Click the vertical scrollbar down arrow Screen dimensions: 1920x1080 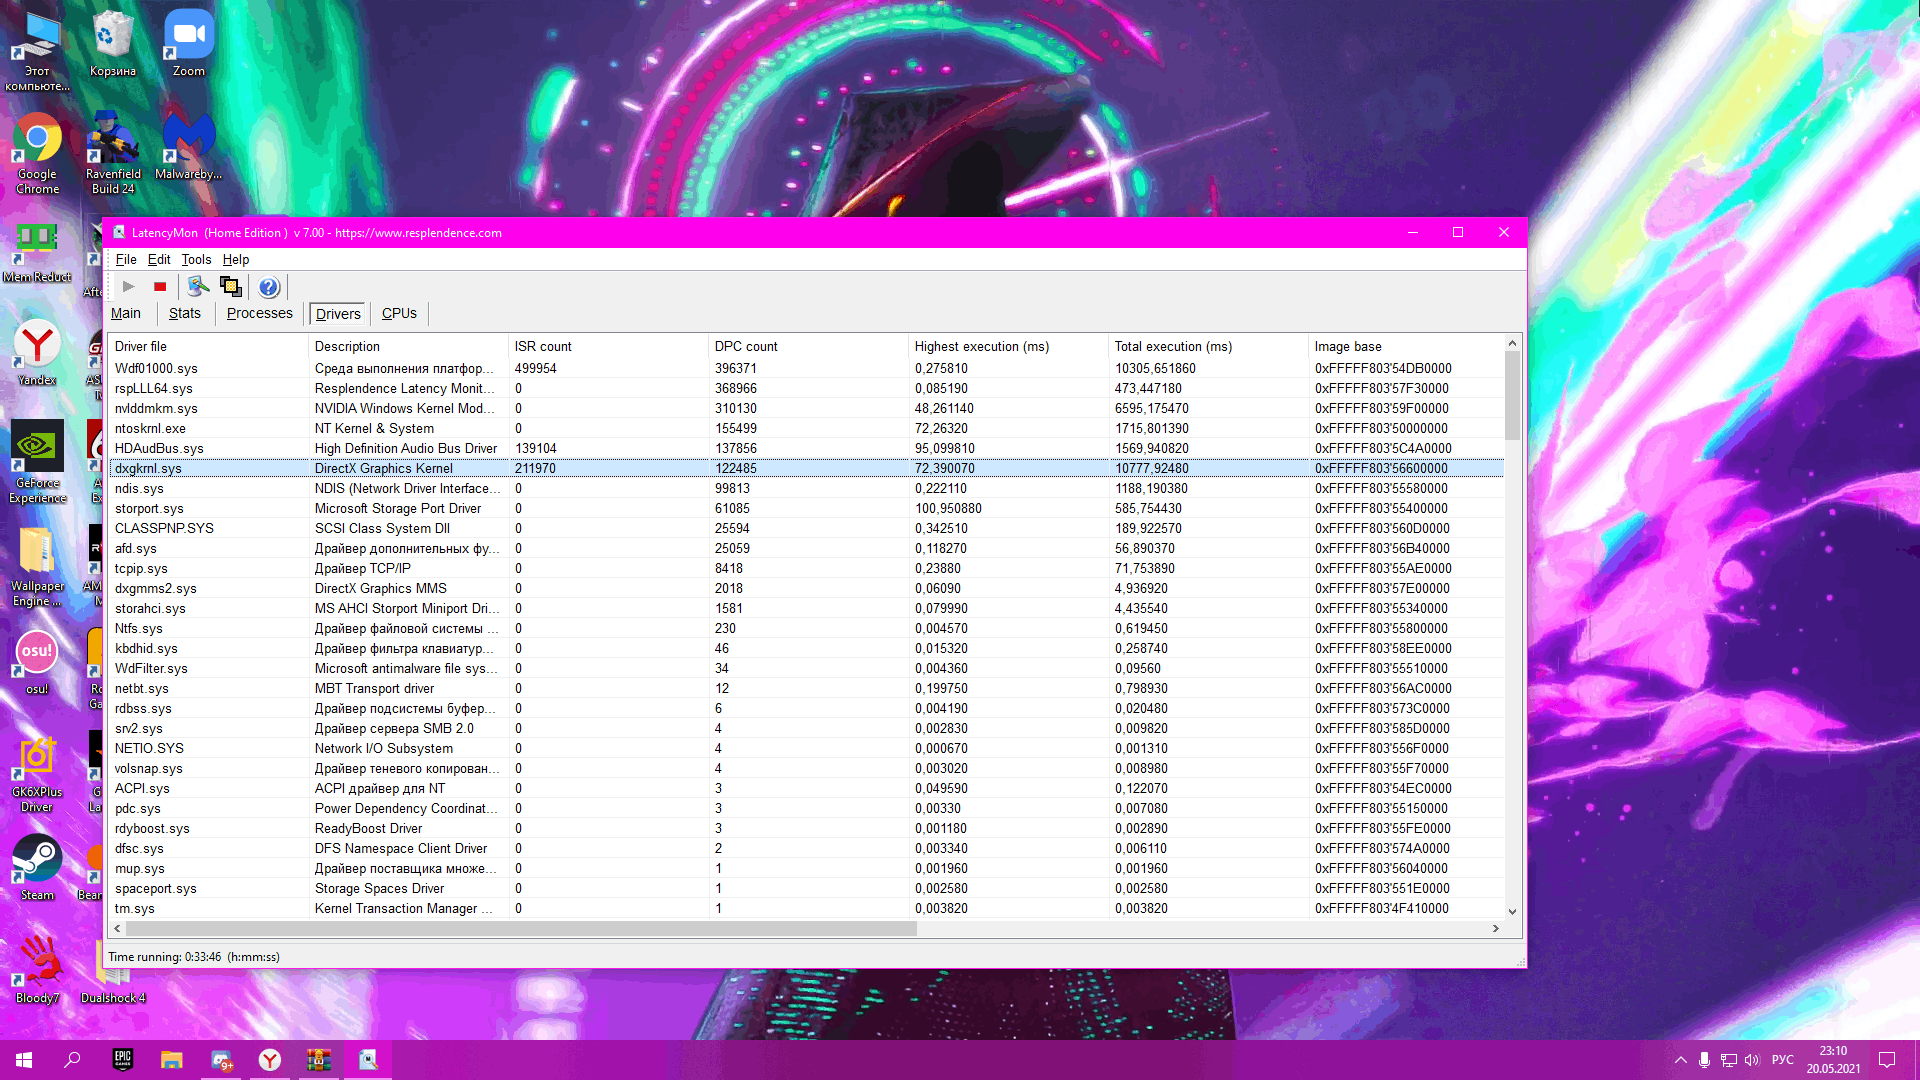(x=1512, y=911)
